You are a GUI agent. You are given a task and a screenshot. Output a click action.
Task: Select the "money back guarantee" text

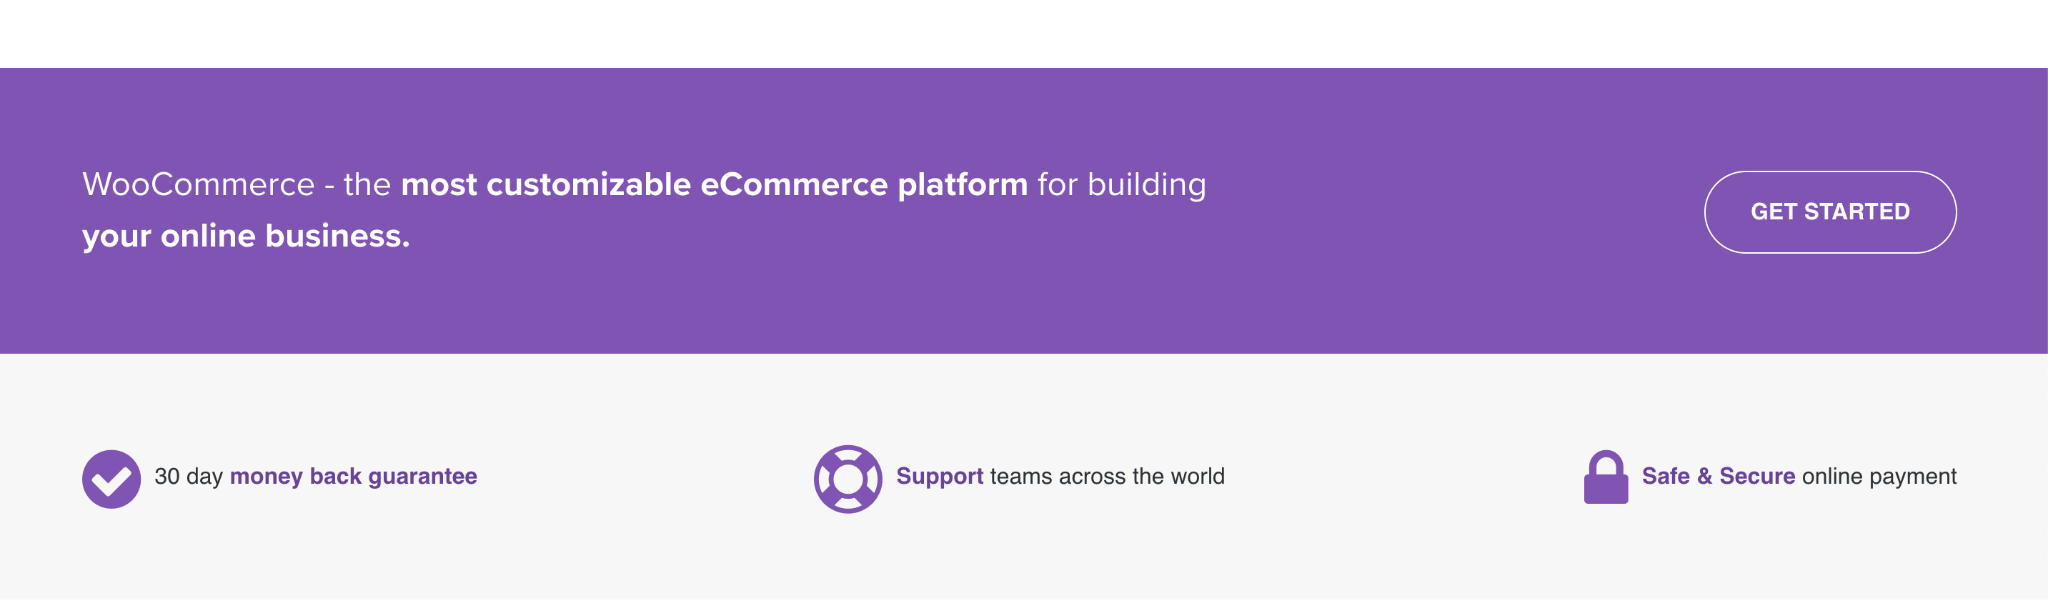353,477
